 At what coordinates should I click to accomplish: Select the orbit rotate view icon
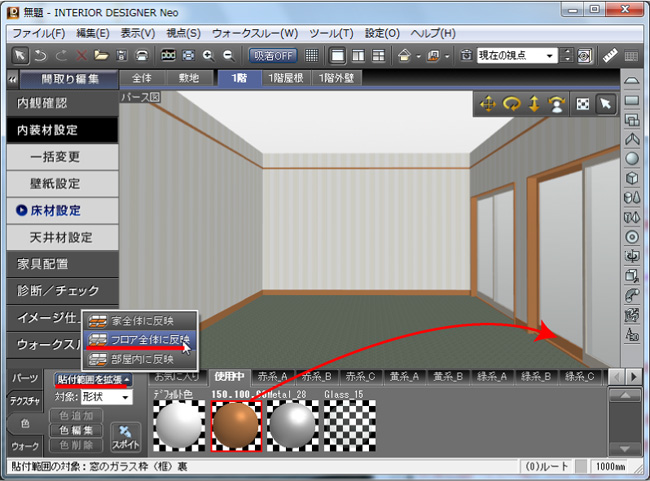pos(512,104)
